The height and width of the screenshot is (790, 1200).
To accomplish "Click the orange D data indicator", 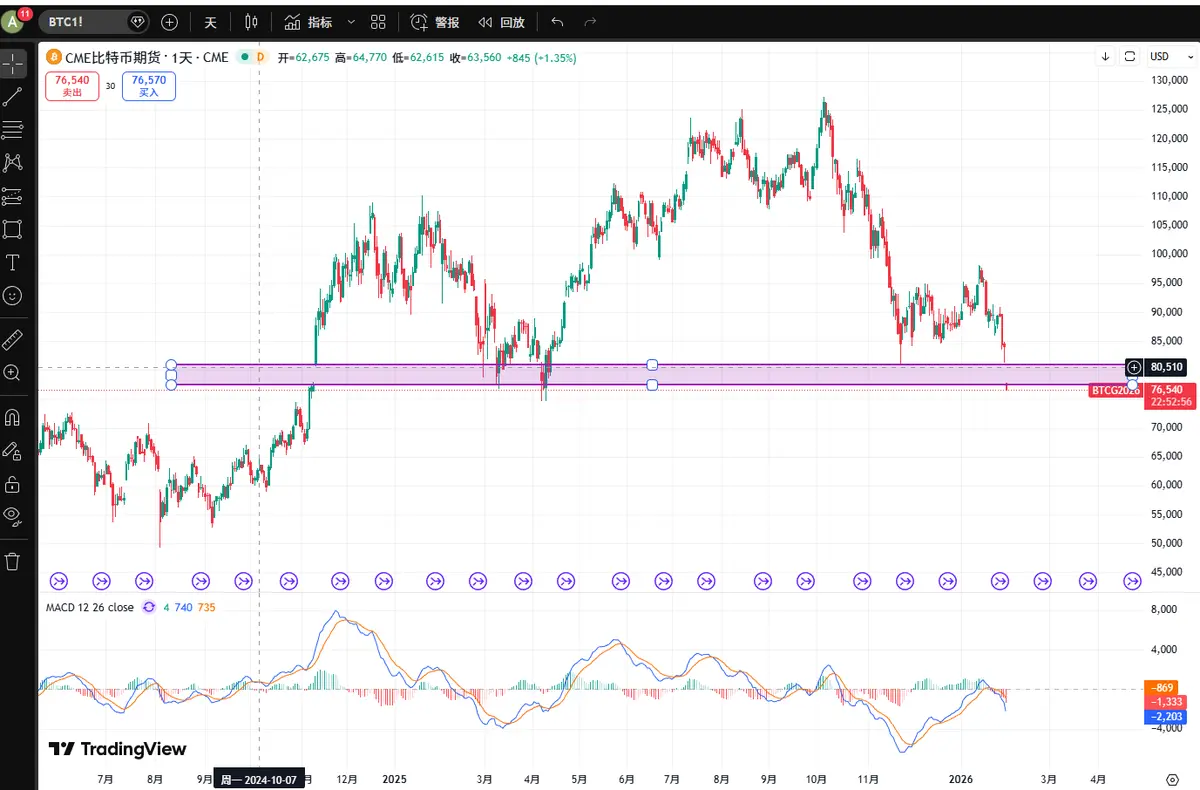I will point(260,58).
